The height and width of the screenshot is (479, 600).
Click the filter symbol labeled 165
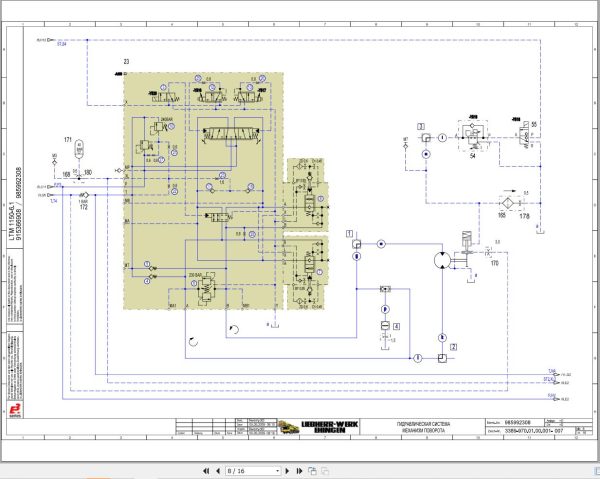click(x=507, y=203)
